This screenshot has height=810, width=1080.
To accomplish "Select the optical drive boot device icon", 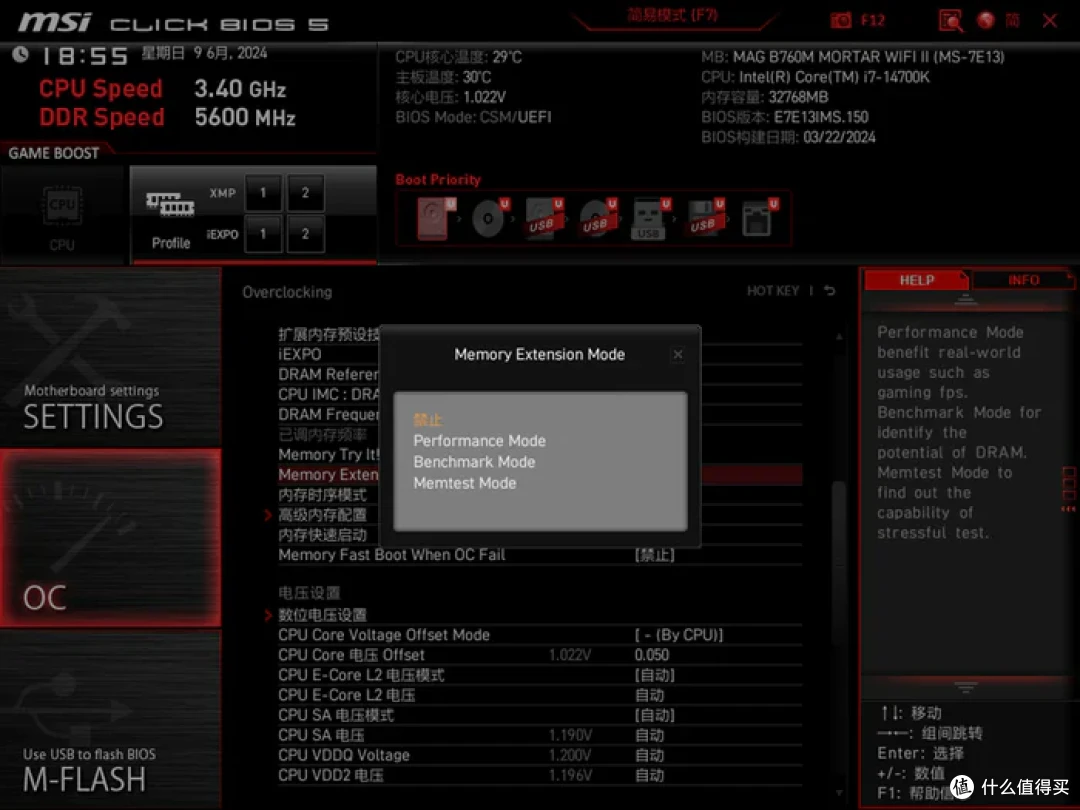I will [490, 218].
